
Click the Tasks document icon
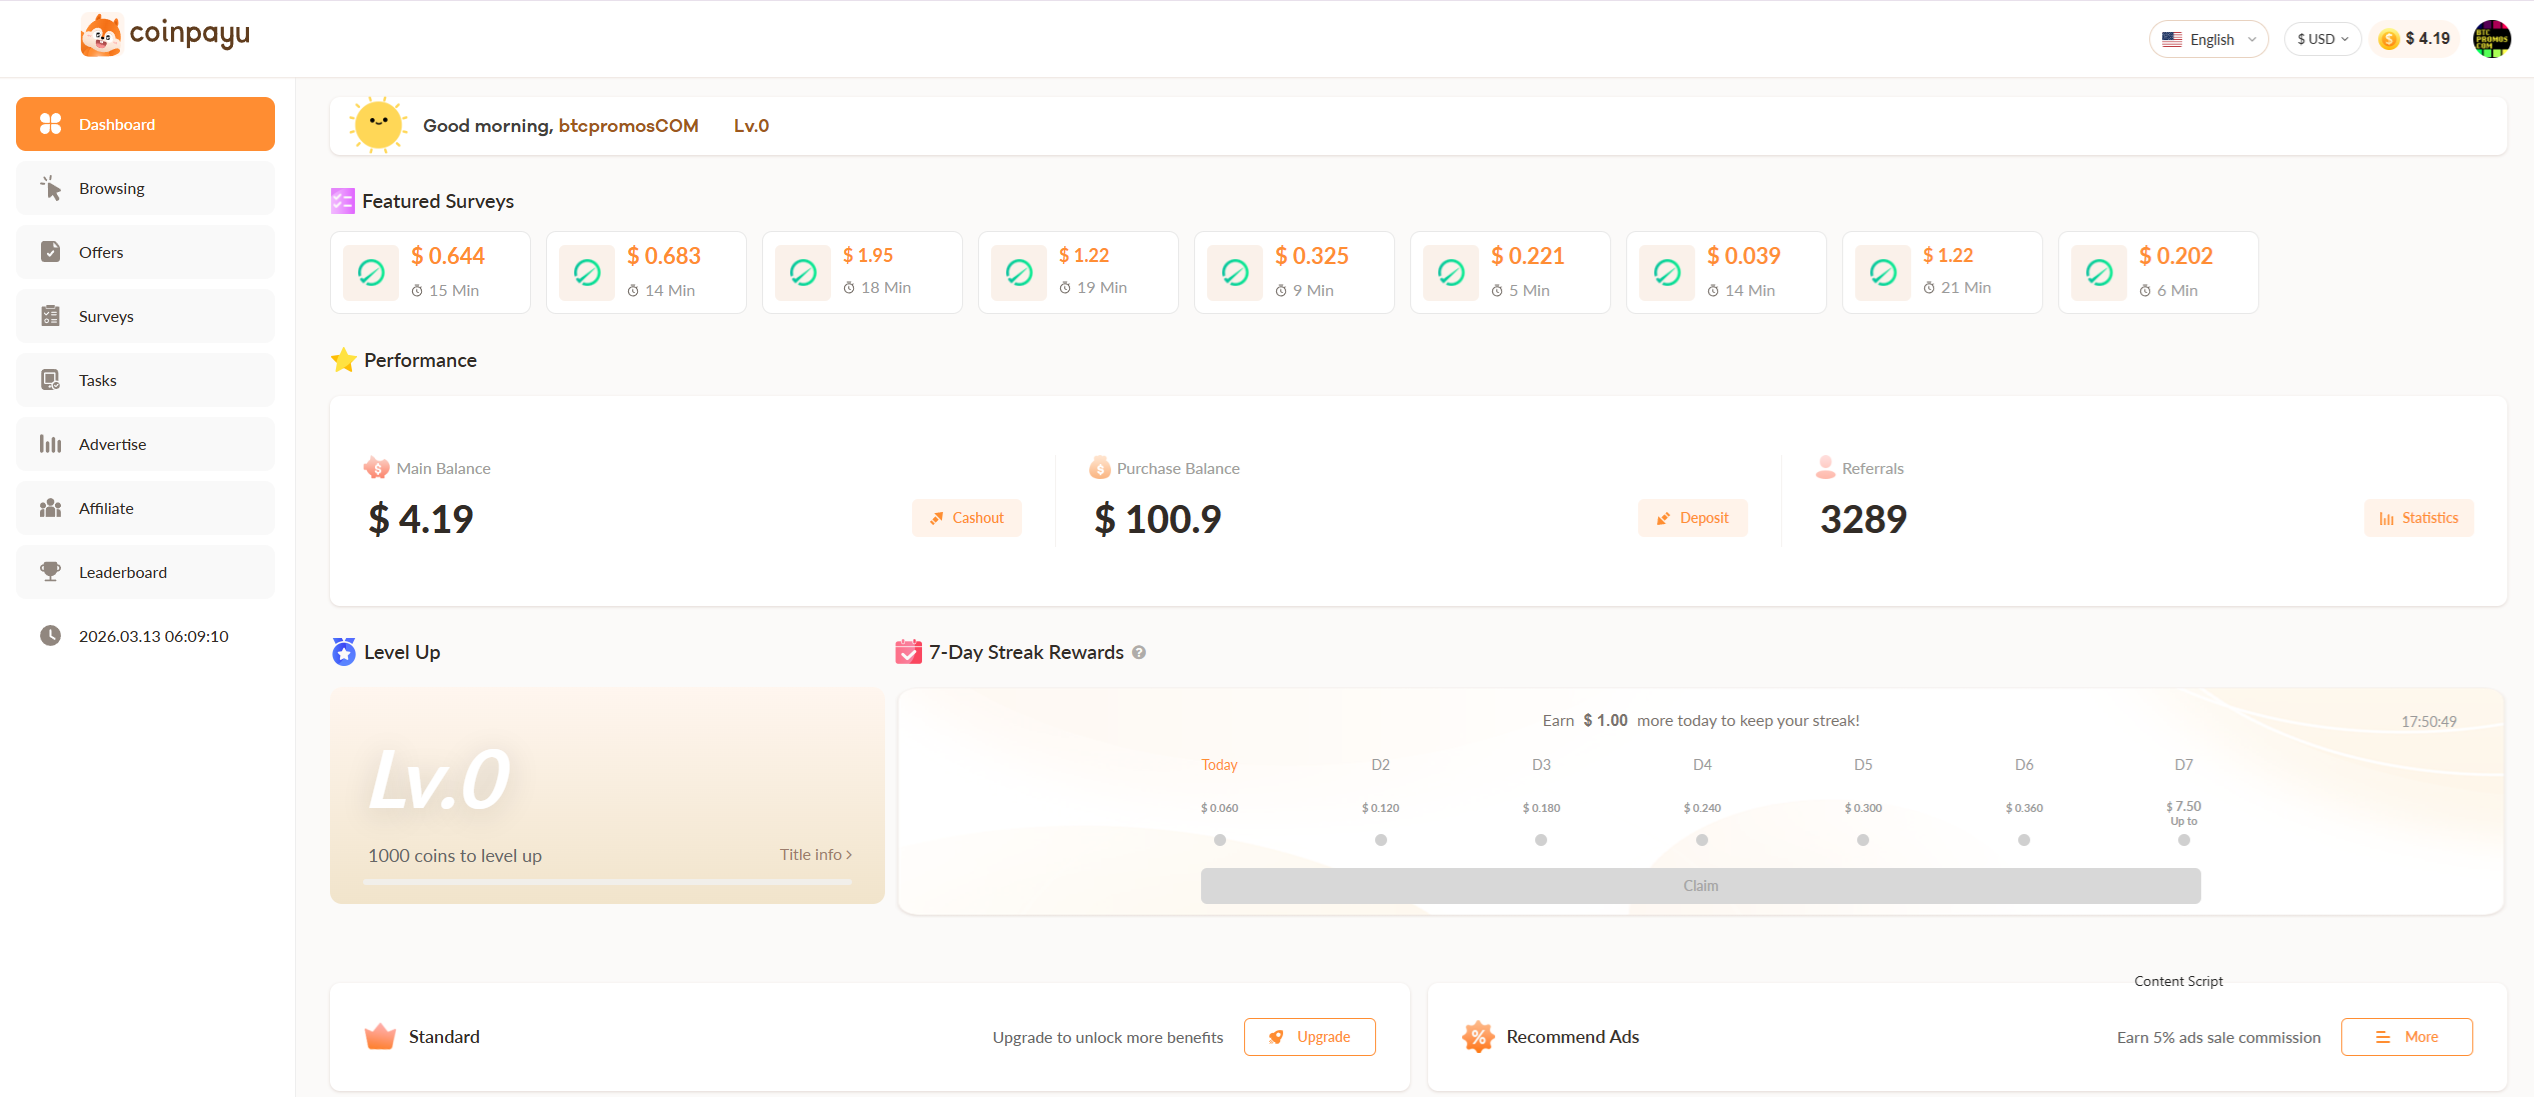pos(51,380)
